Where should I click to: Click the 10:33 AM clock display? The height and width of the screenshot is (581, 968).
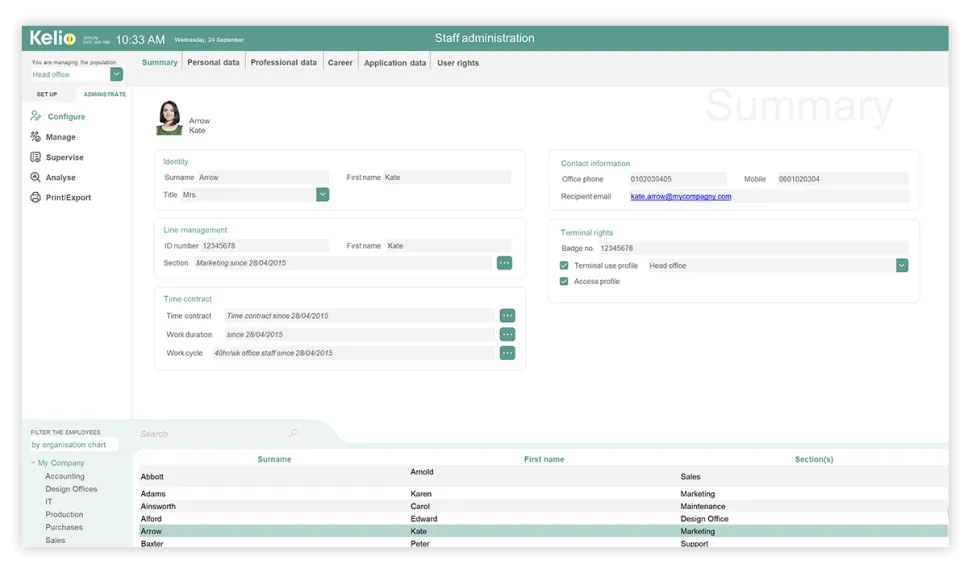(x=140, y=40)
